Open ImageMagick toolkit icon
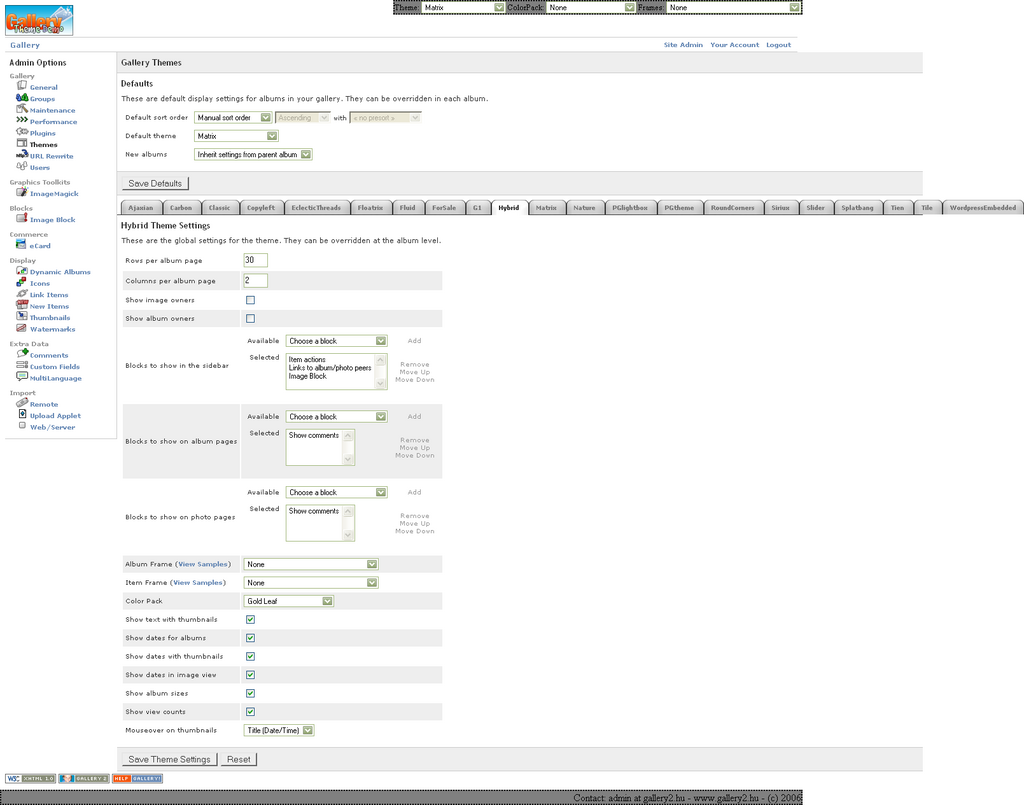 tap(22, 193)
